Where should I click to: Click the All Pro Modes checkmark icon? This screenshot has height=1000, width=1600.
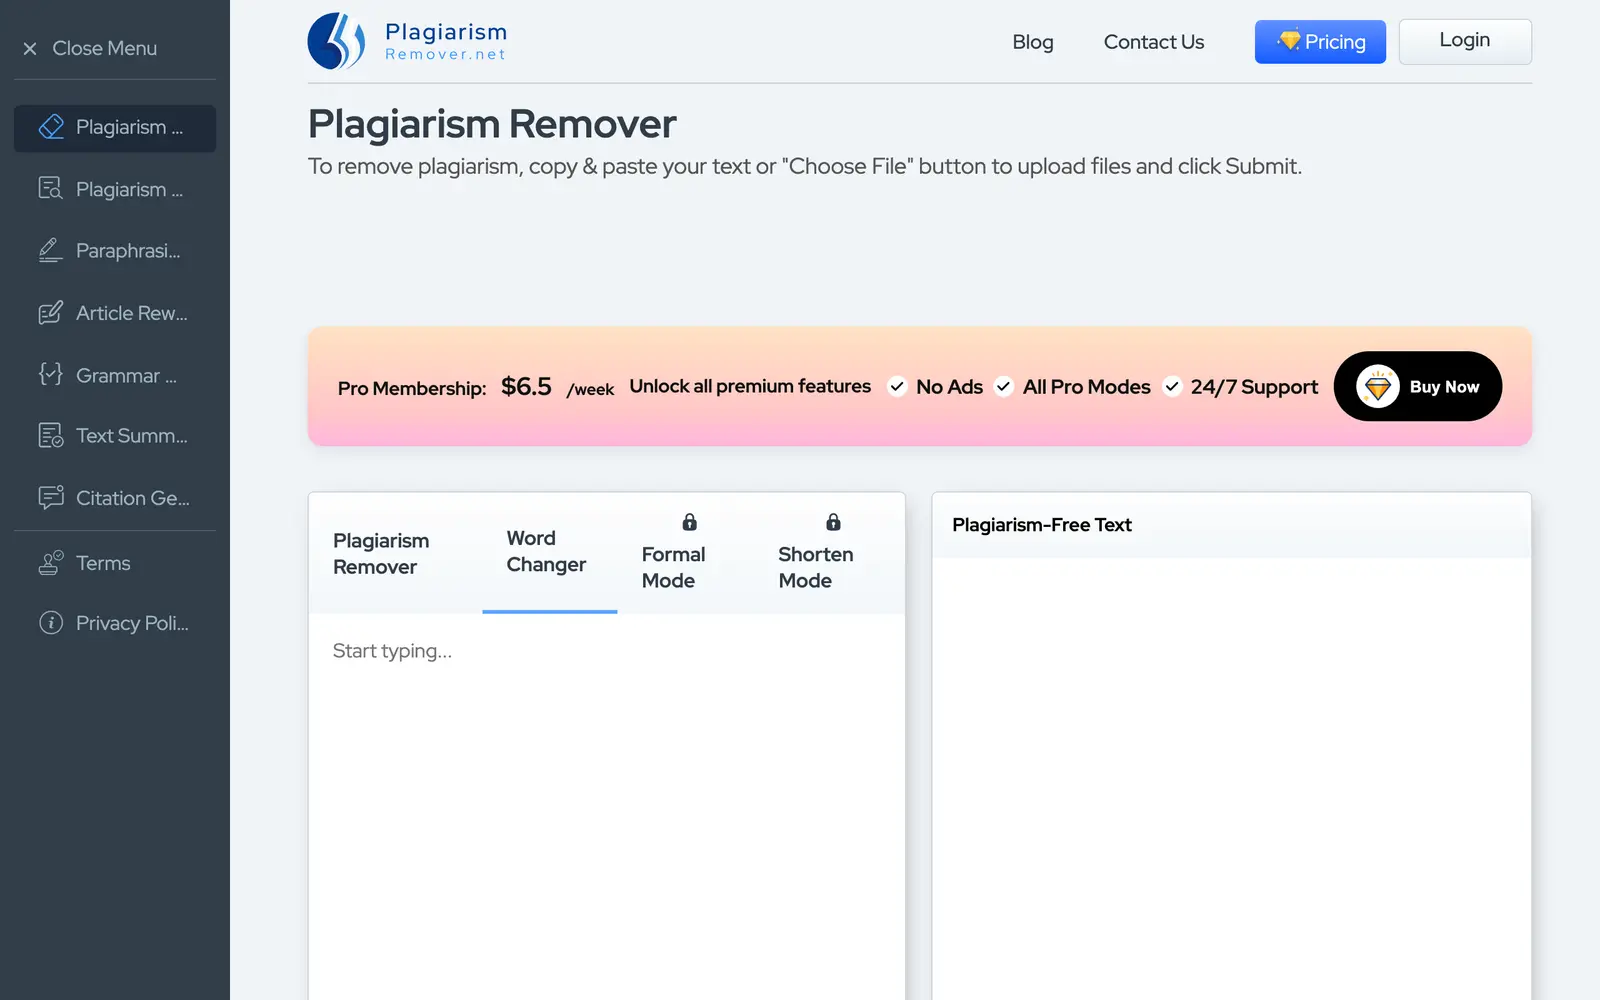(1004, 386)
